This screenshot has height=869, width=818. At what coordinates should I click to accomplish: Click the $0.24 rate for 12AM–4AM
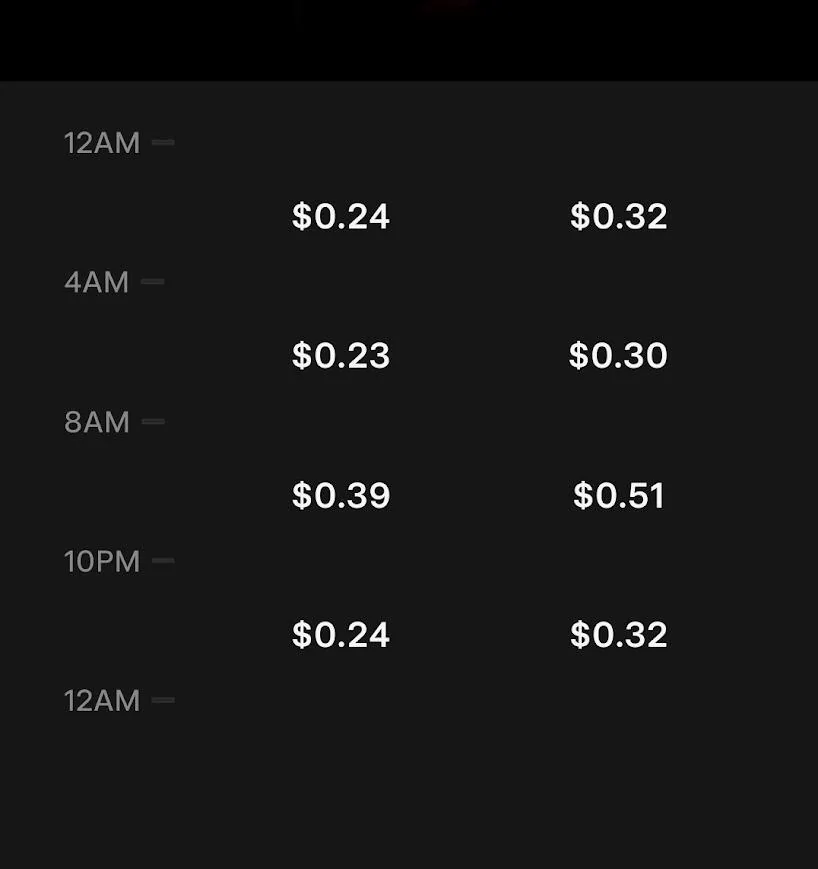[340, 216]
